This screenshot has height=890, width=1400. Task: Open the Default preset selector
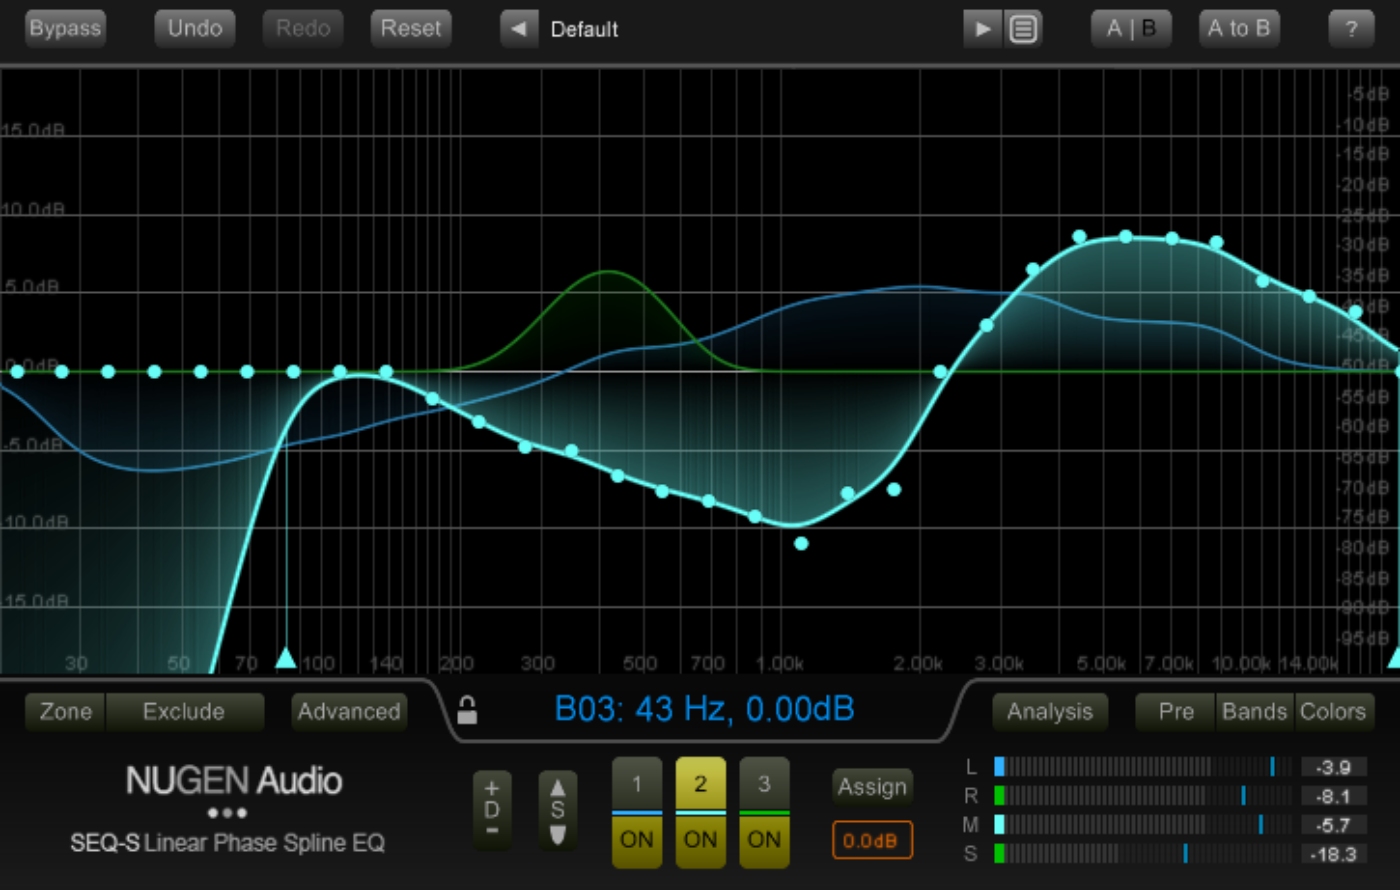click(x=584, y=28)
